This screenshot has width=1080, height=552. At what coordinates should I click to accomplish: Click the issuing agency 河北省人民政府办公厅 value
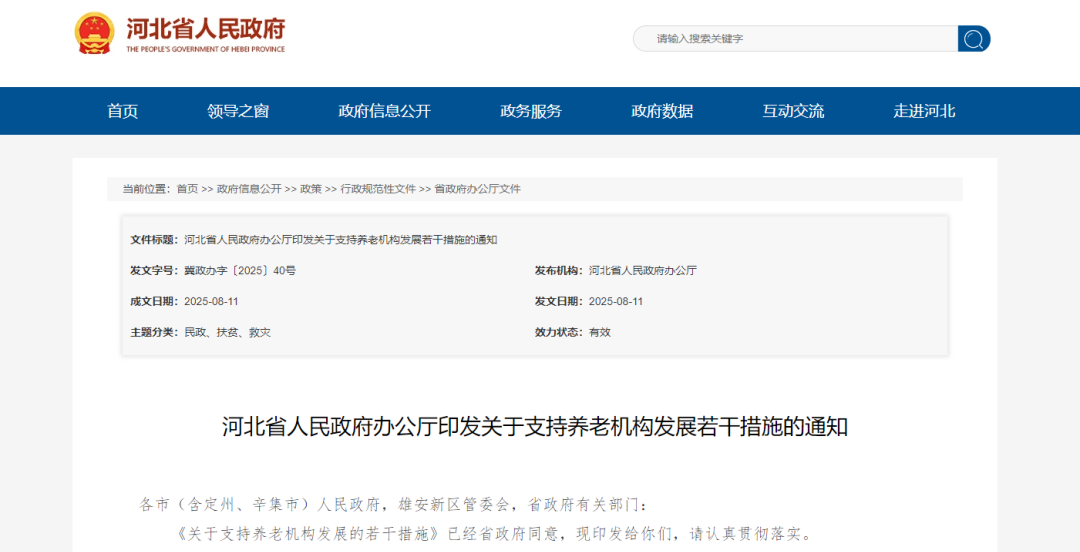643,271
